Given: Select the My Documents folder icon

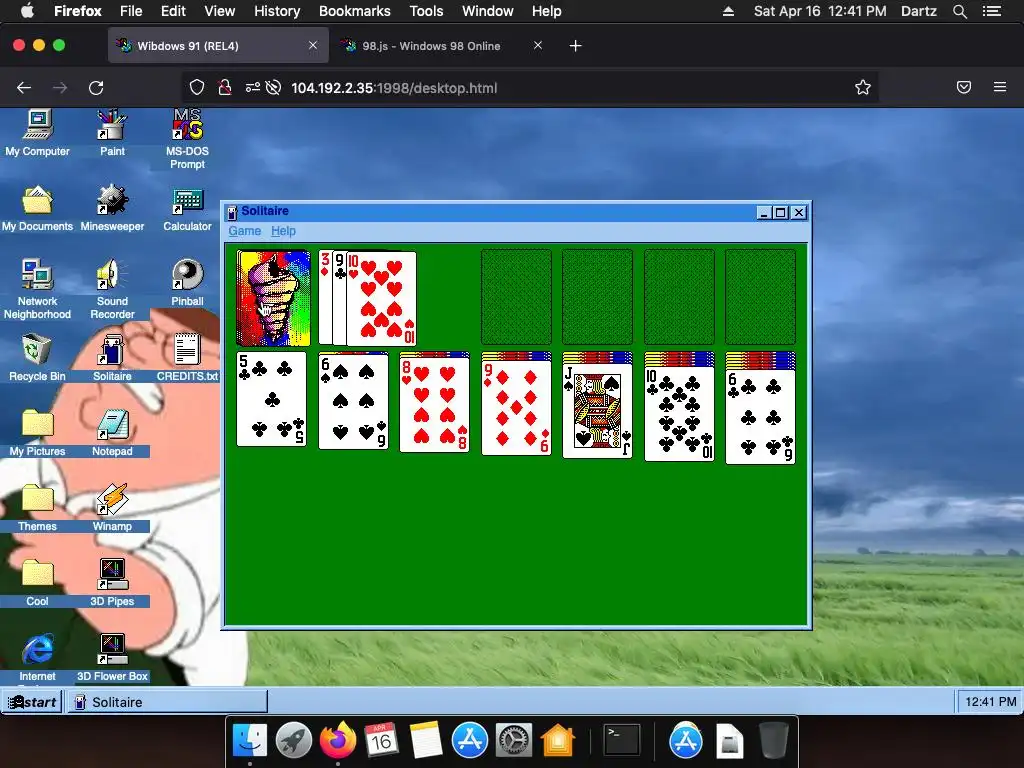Looking at the screenshot, I should [x=37, y=208].
